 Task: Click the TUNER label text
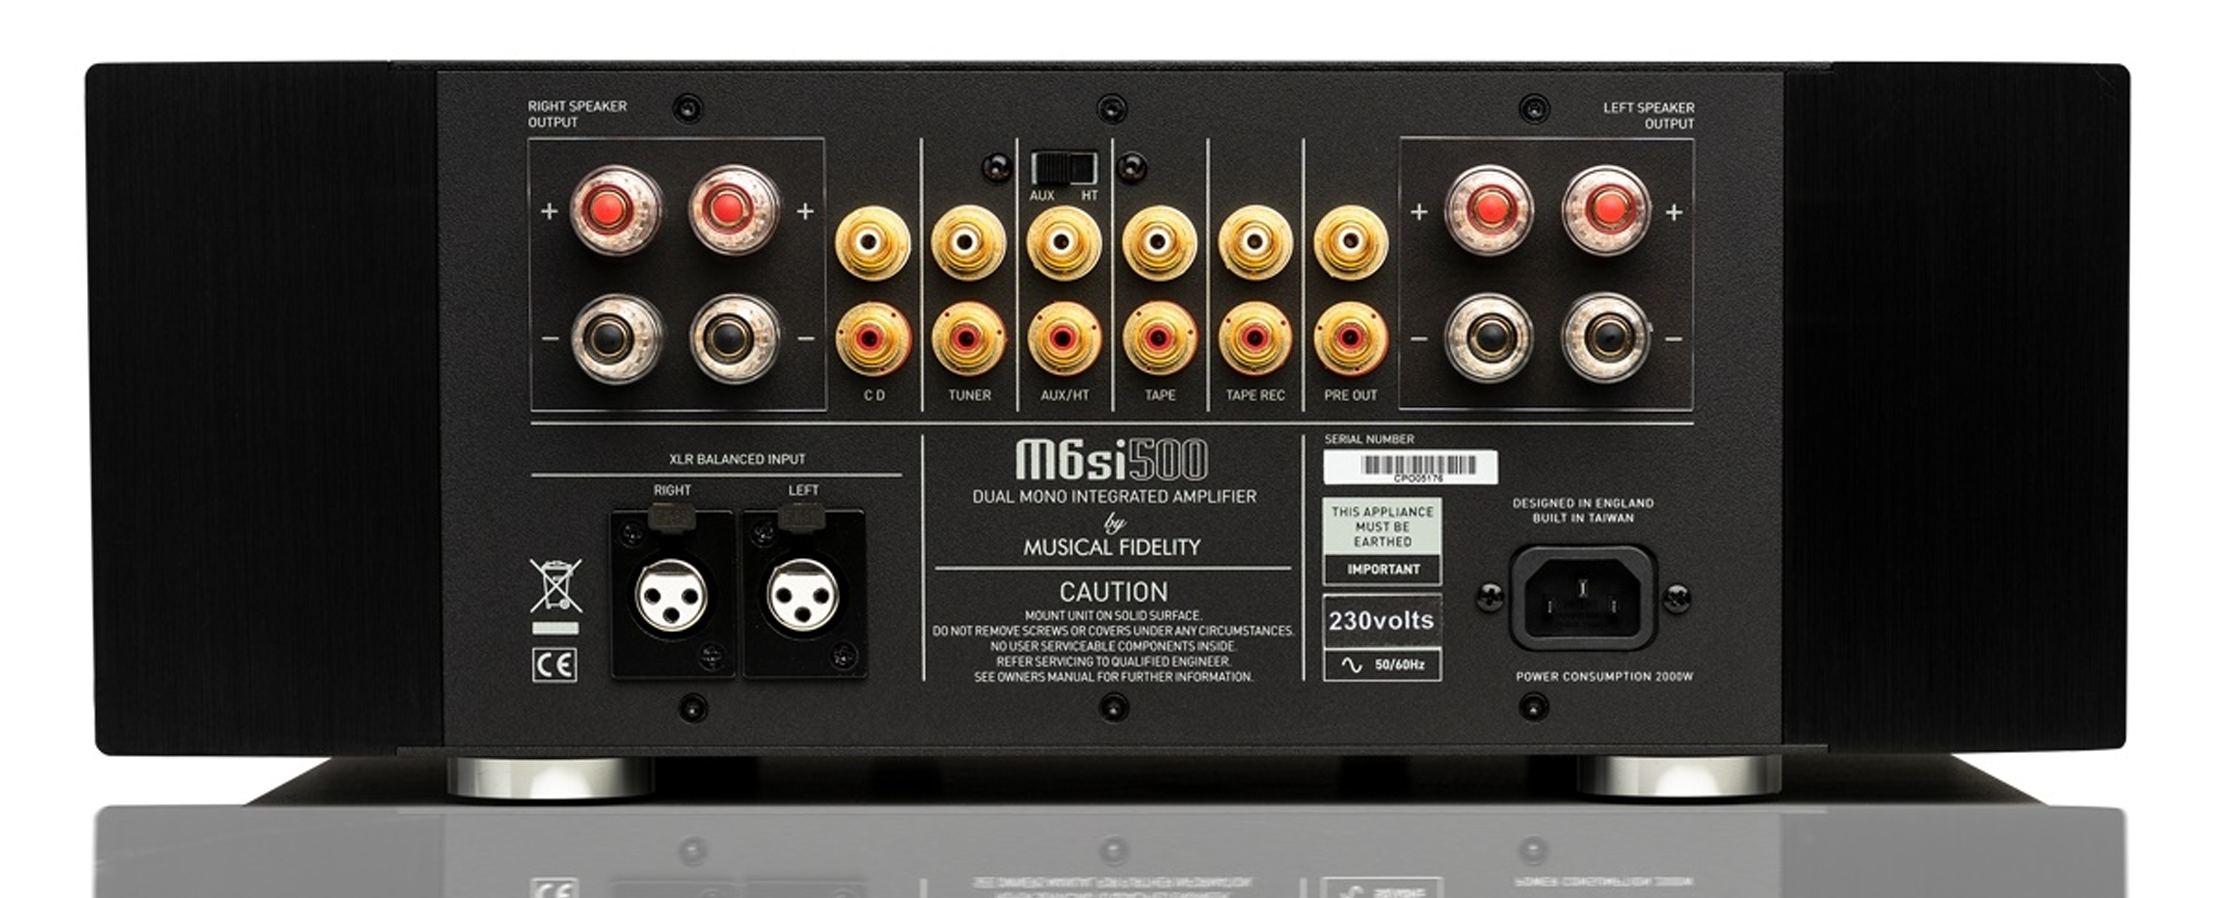pos(969,395)
